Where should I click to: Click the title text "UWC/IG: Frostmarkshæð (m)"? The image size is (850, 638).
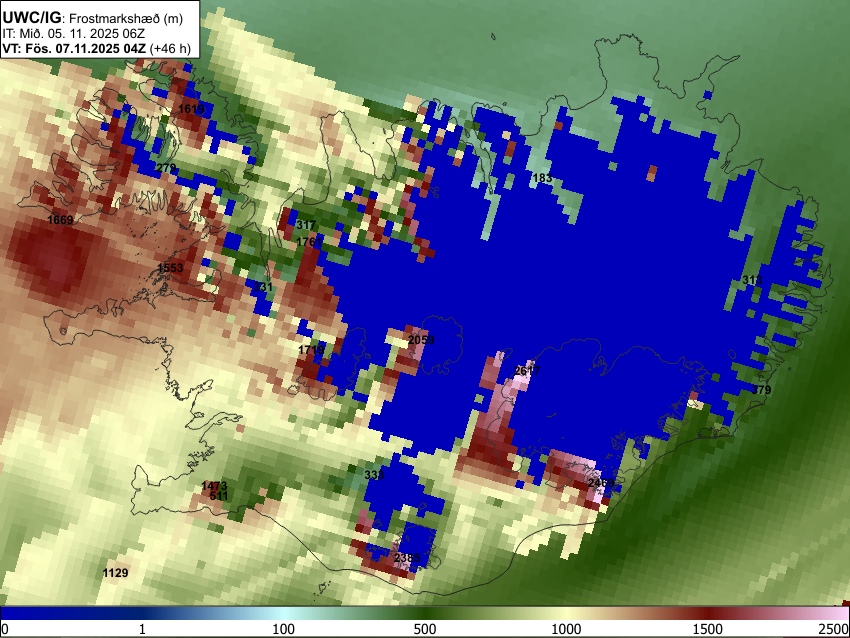pos(93,18)
